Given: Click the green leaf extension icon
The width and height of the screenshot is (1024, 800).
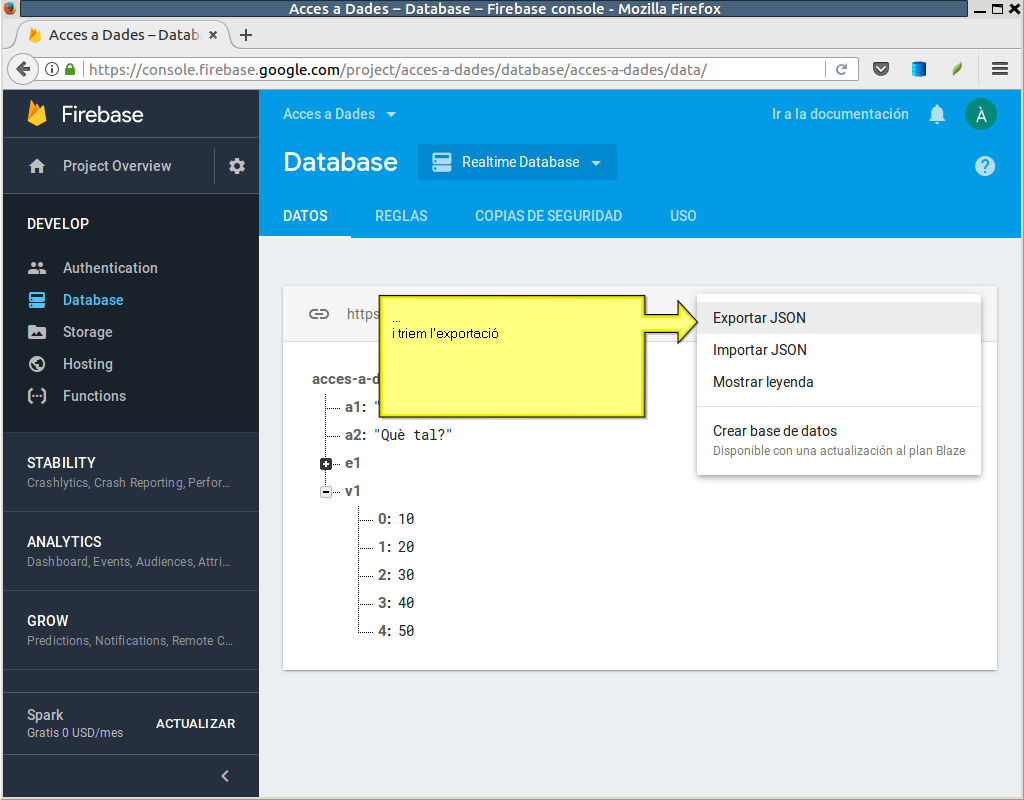Looking at the screenshot, I should tap(957, 69).
